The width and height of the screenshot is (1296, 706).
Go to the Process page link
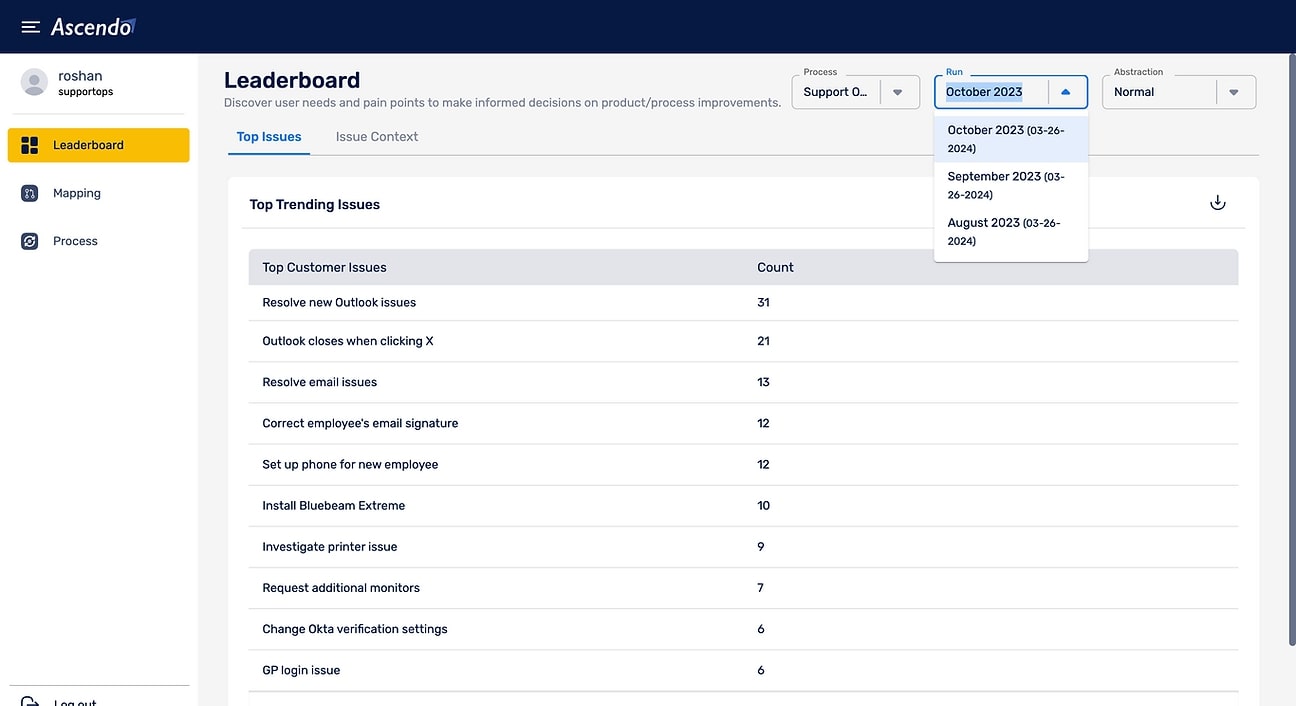pyautogui.click(x=75, y=241)
